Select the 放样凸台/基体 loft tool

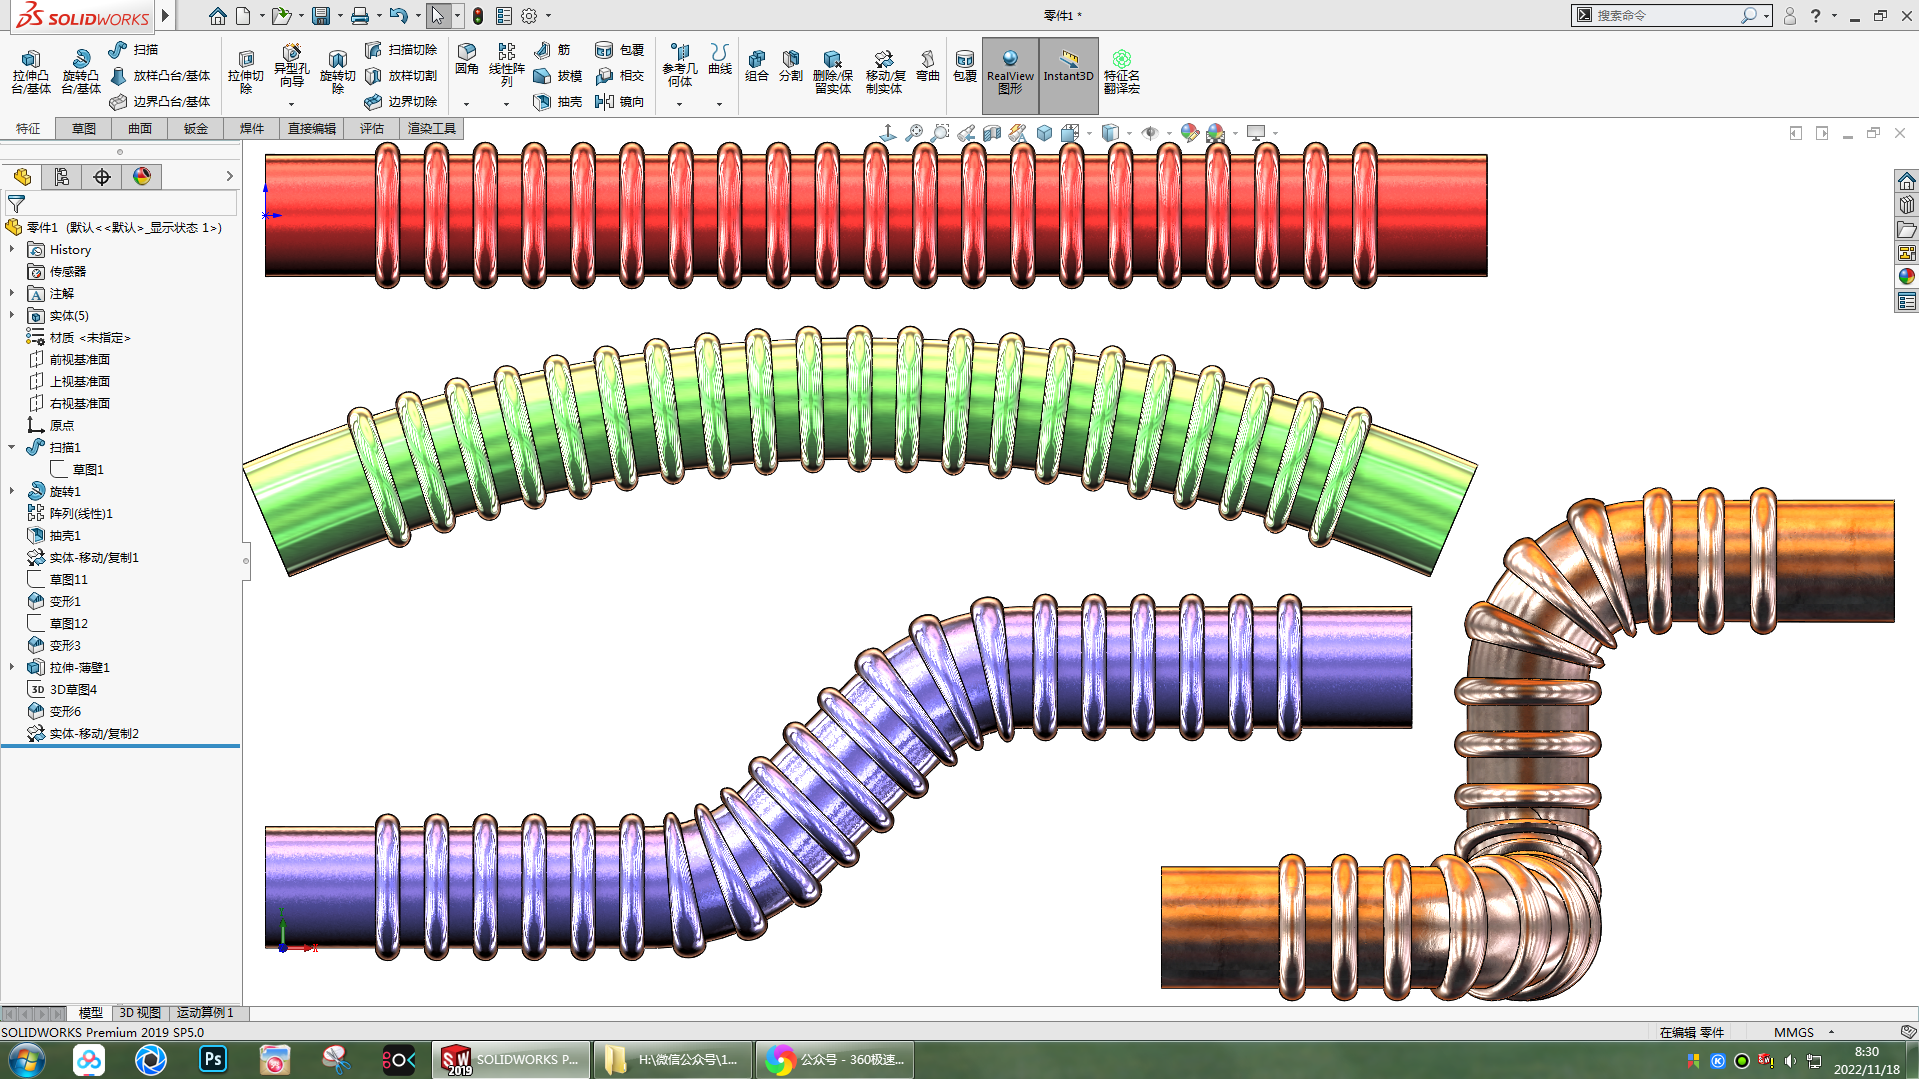pos(160,76)
